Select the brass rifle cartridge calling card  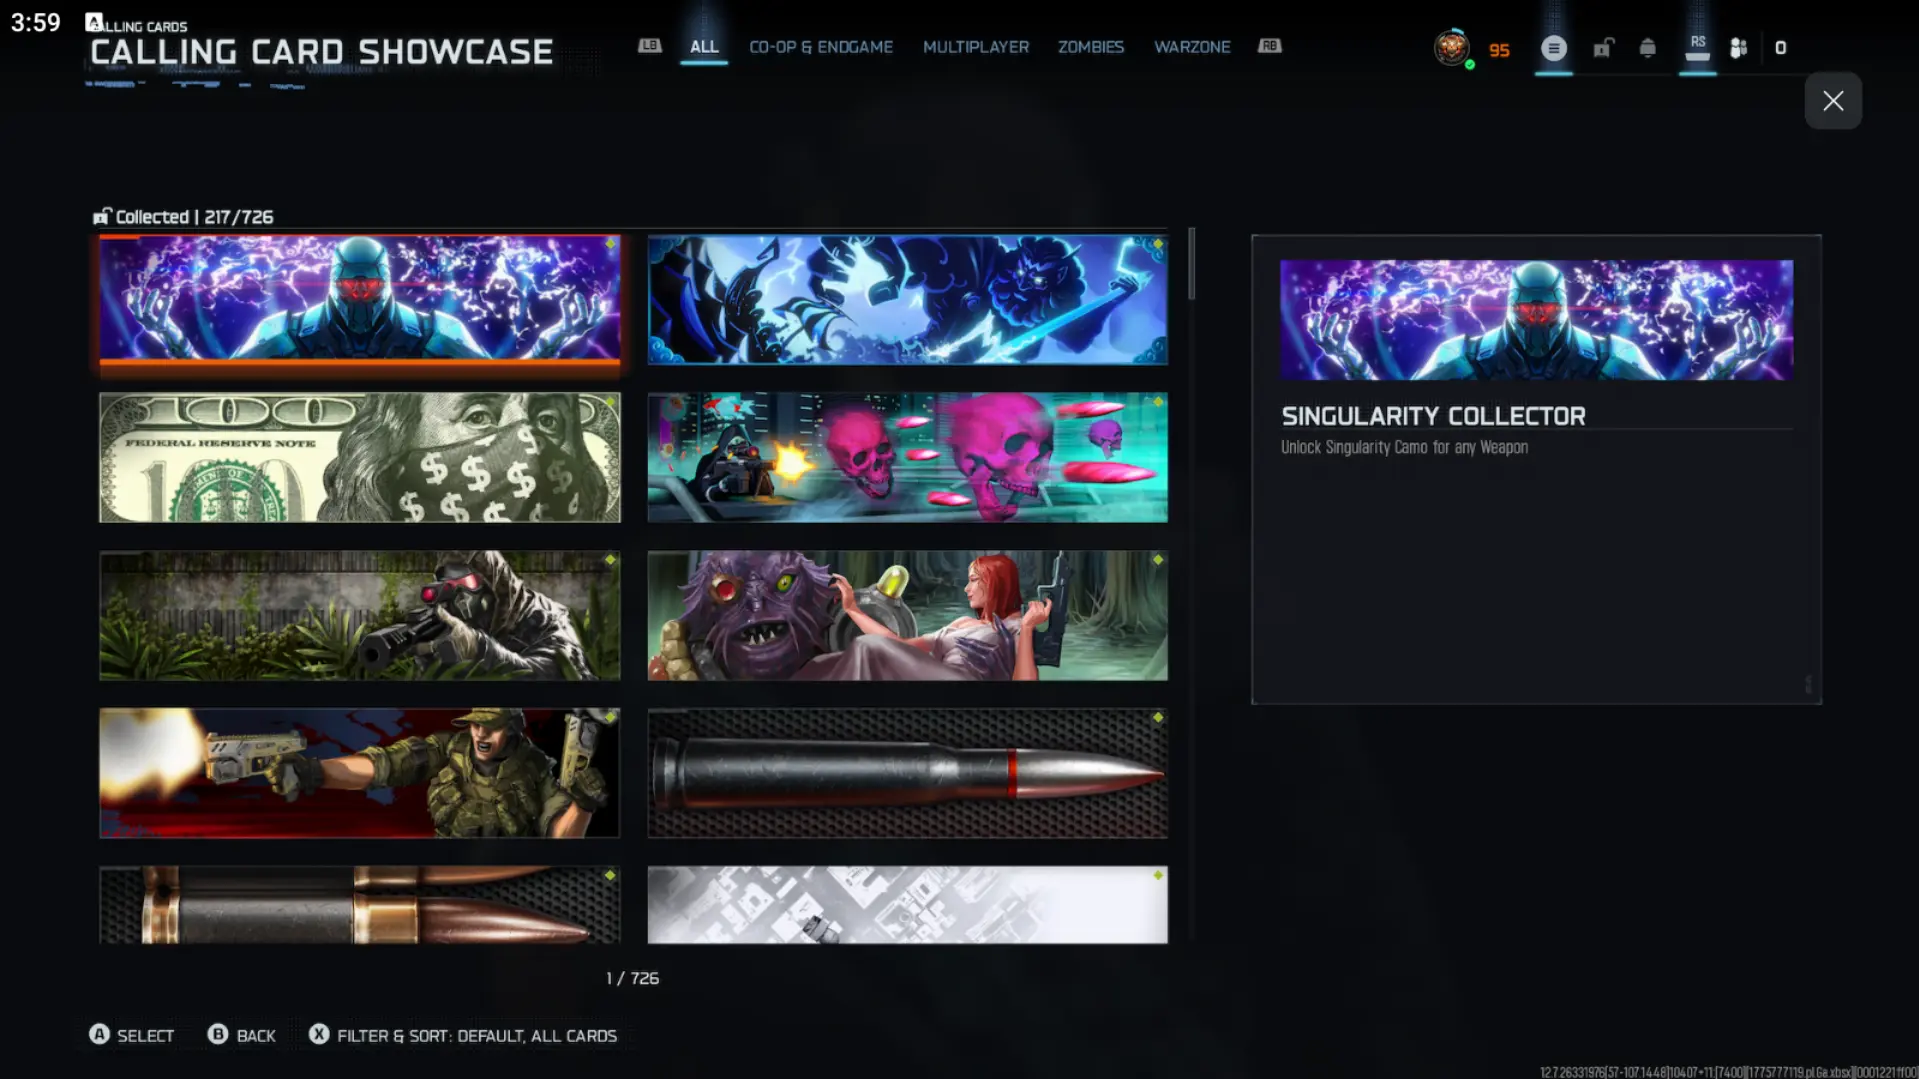pos(360,904)
